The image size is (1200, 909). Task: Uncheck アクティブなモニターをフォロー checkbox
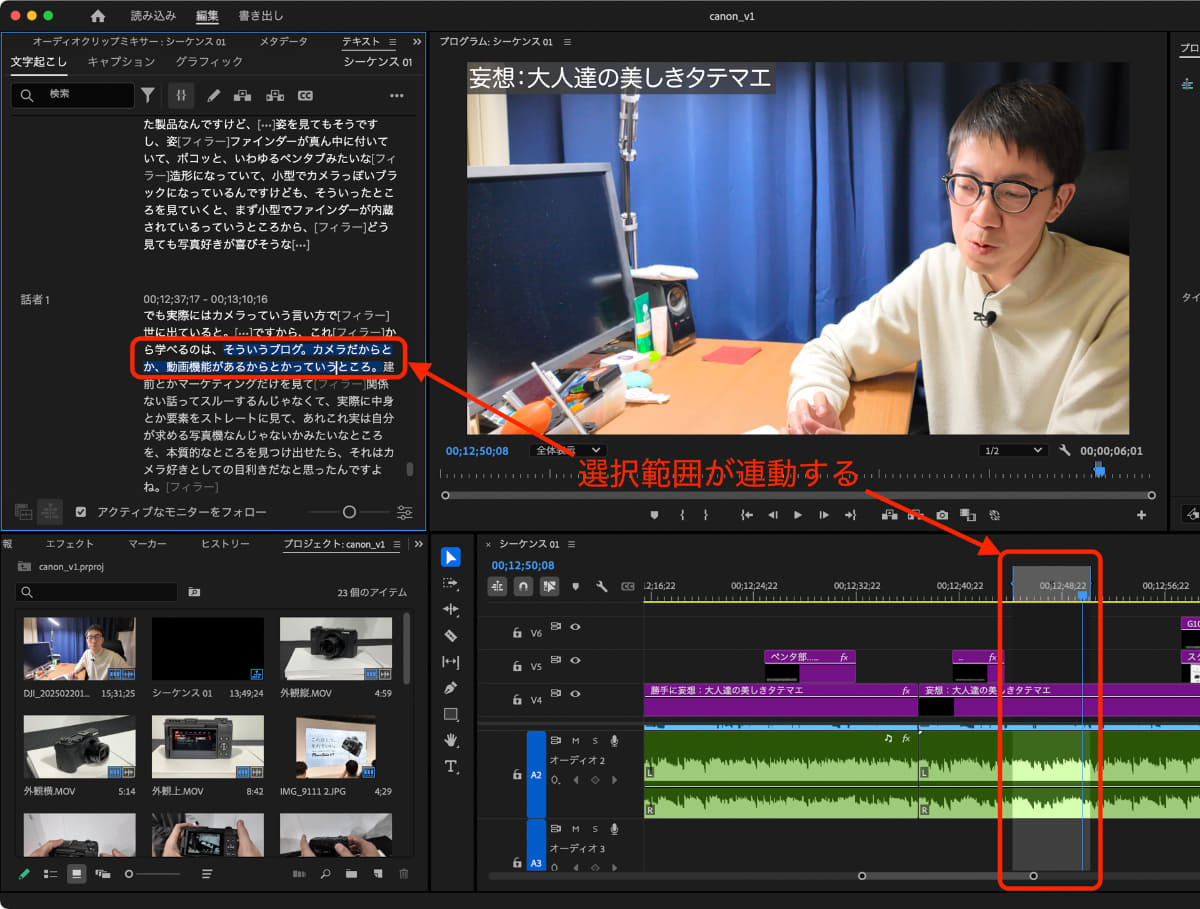(x=82, y=510)
